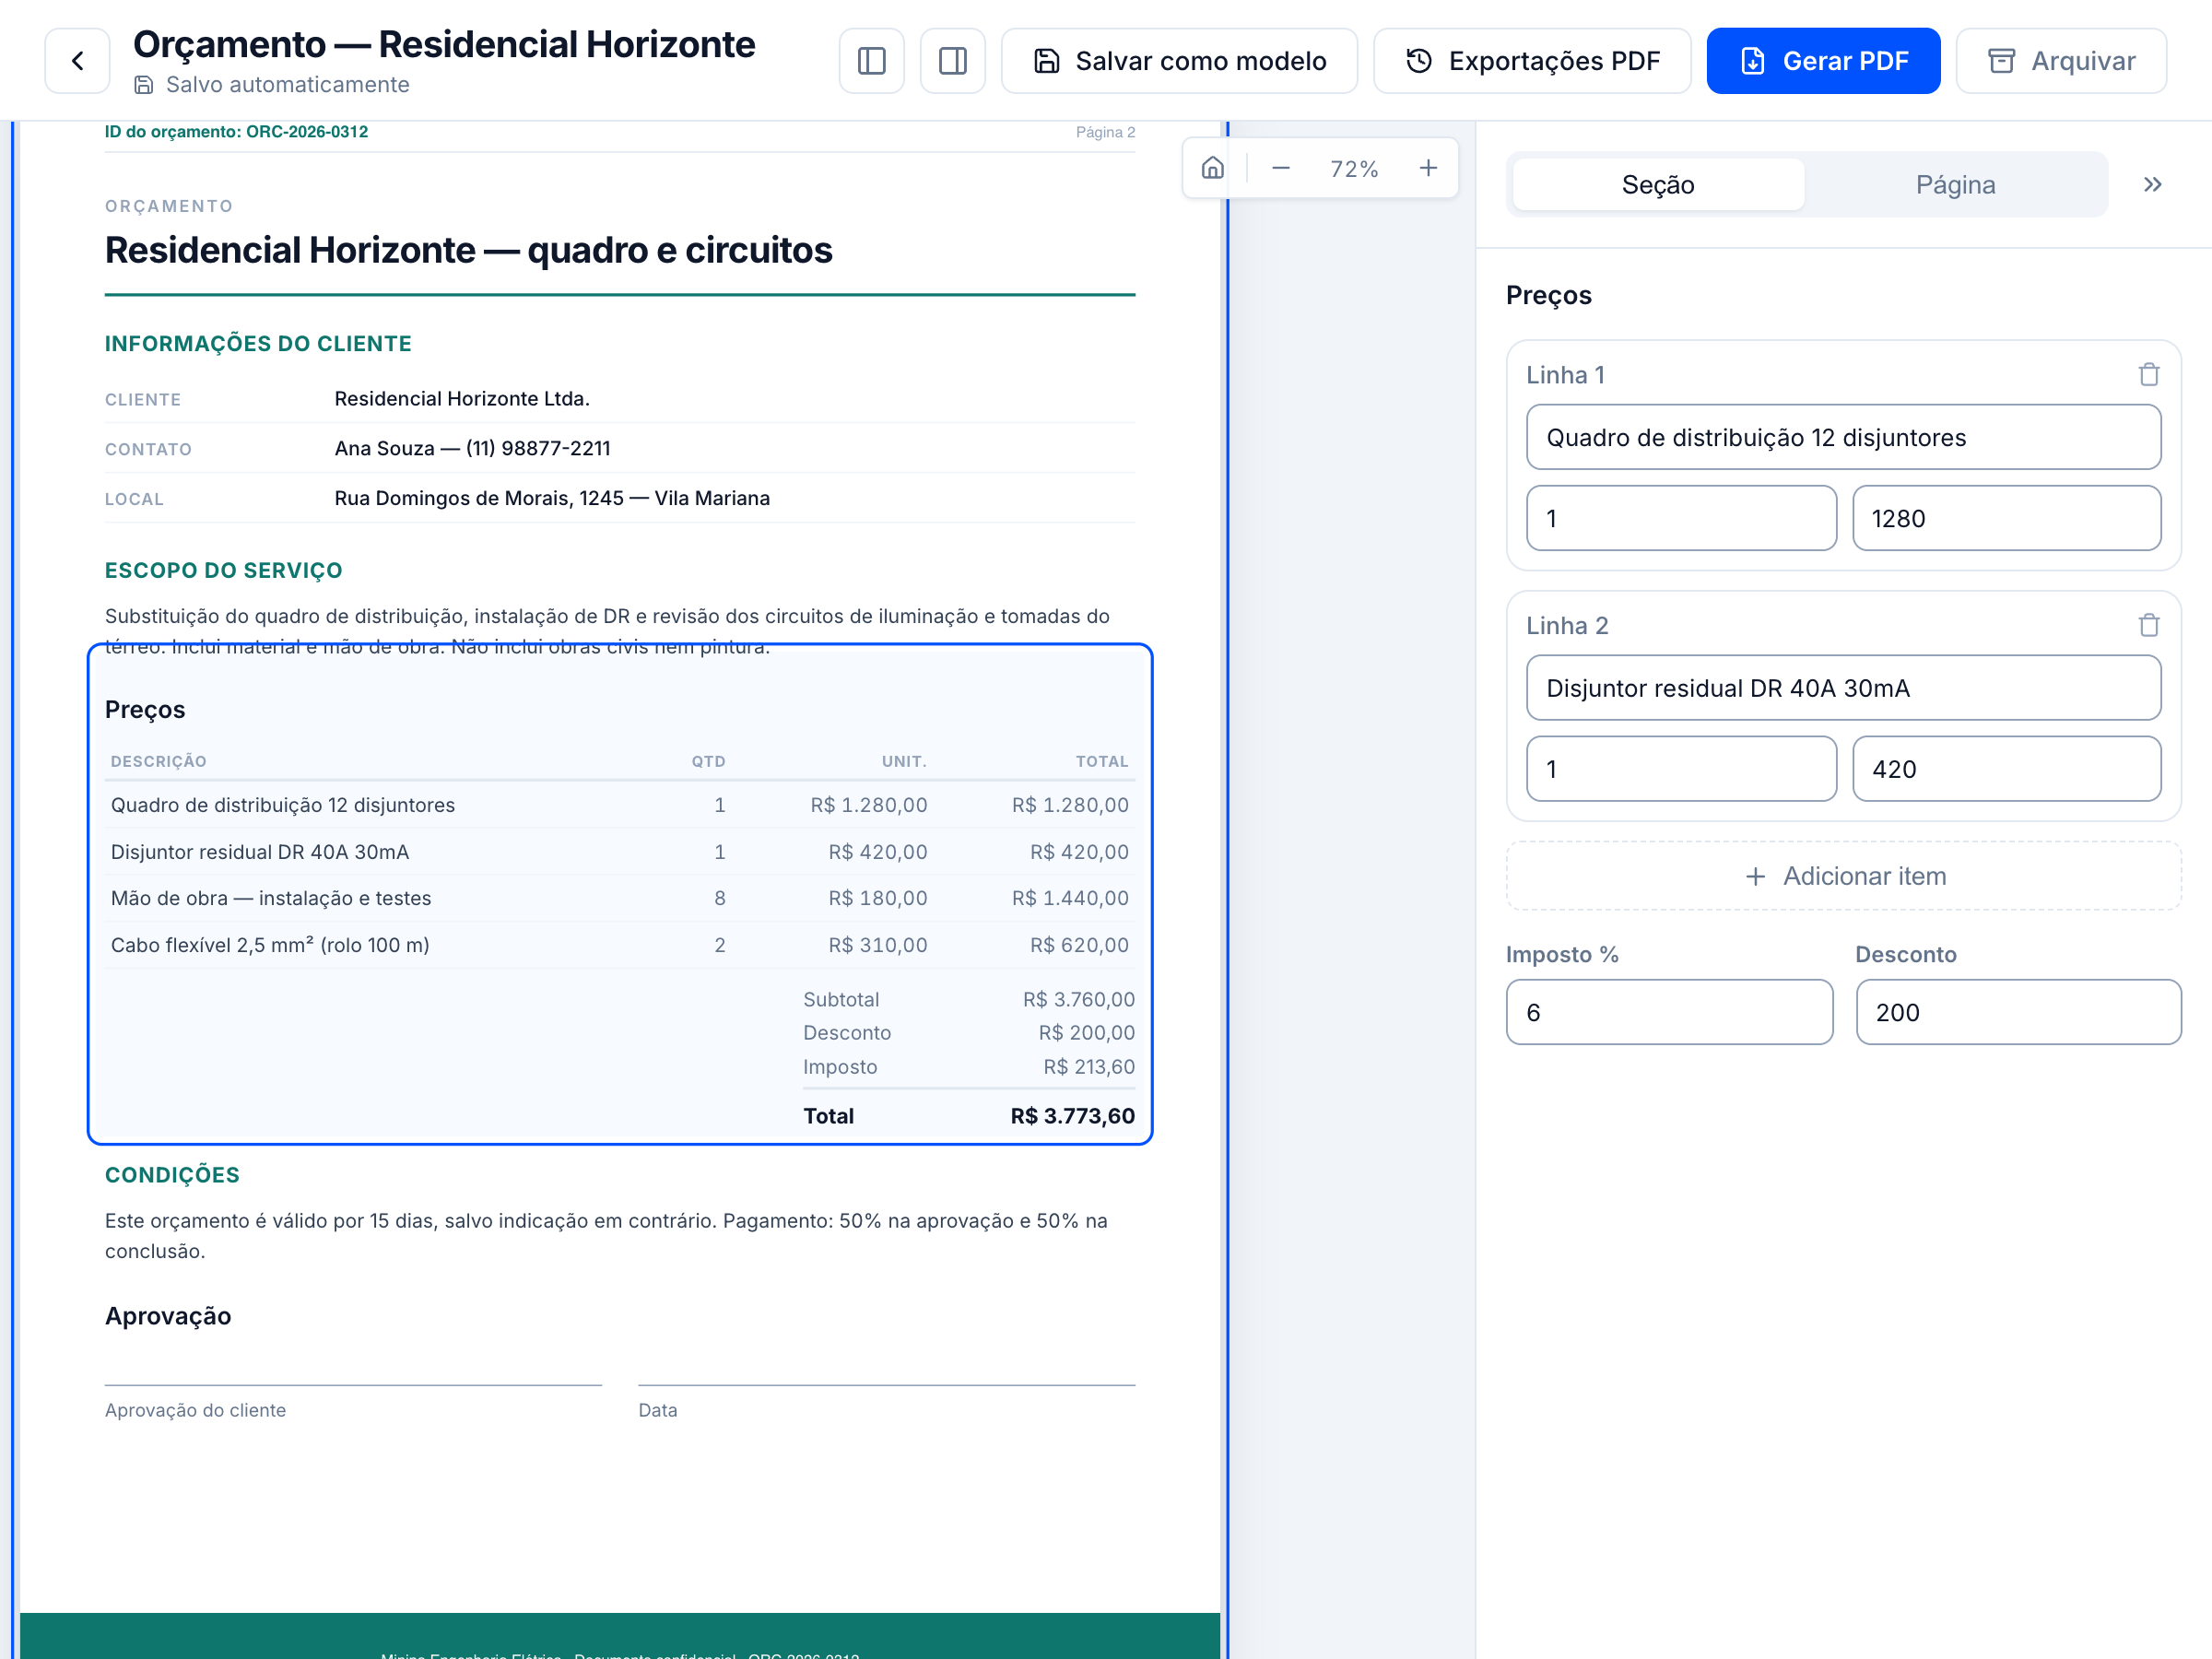Edit Linha 1 quantity field
Viewport: 2212px width, 1659px height.
pyautogui.click(x=1681, y=519)
